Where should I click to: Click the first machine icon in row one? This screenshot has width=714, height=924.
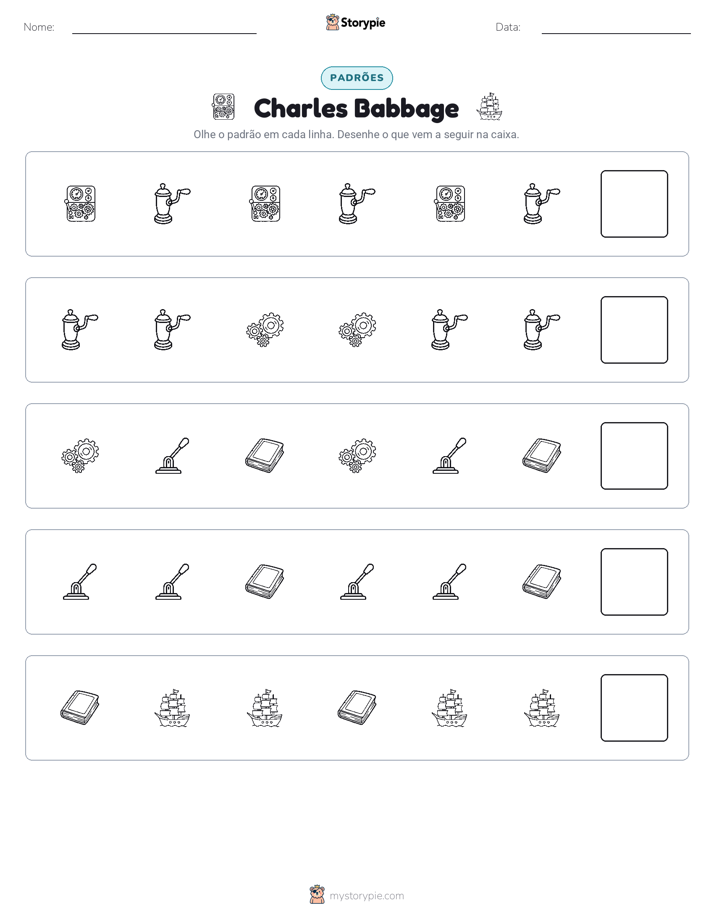(80, 204)
